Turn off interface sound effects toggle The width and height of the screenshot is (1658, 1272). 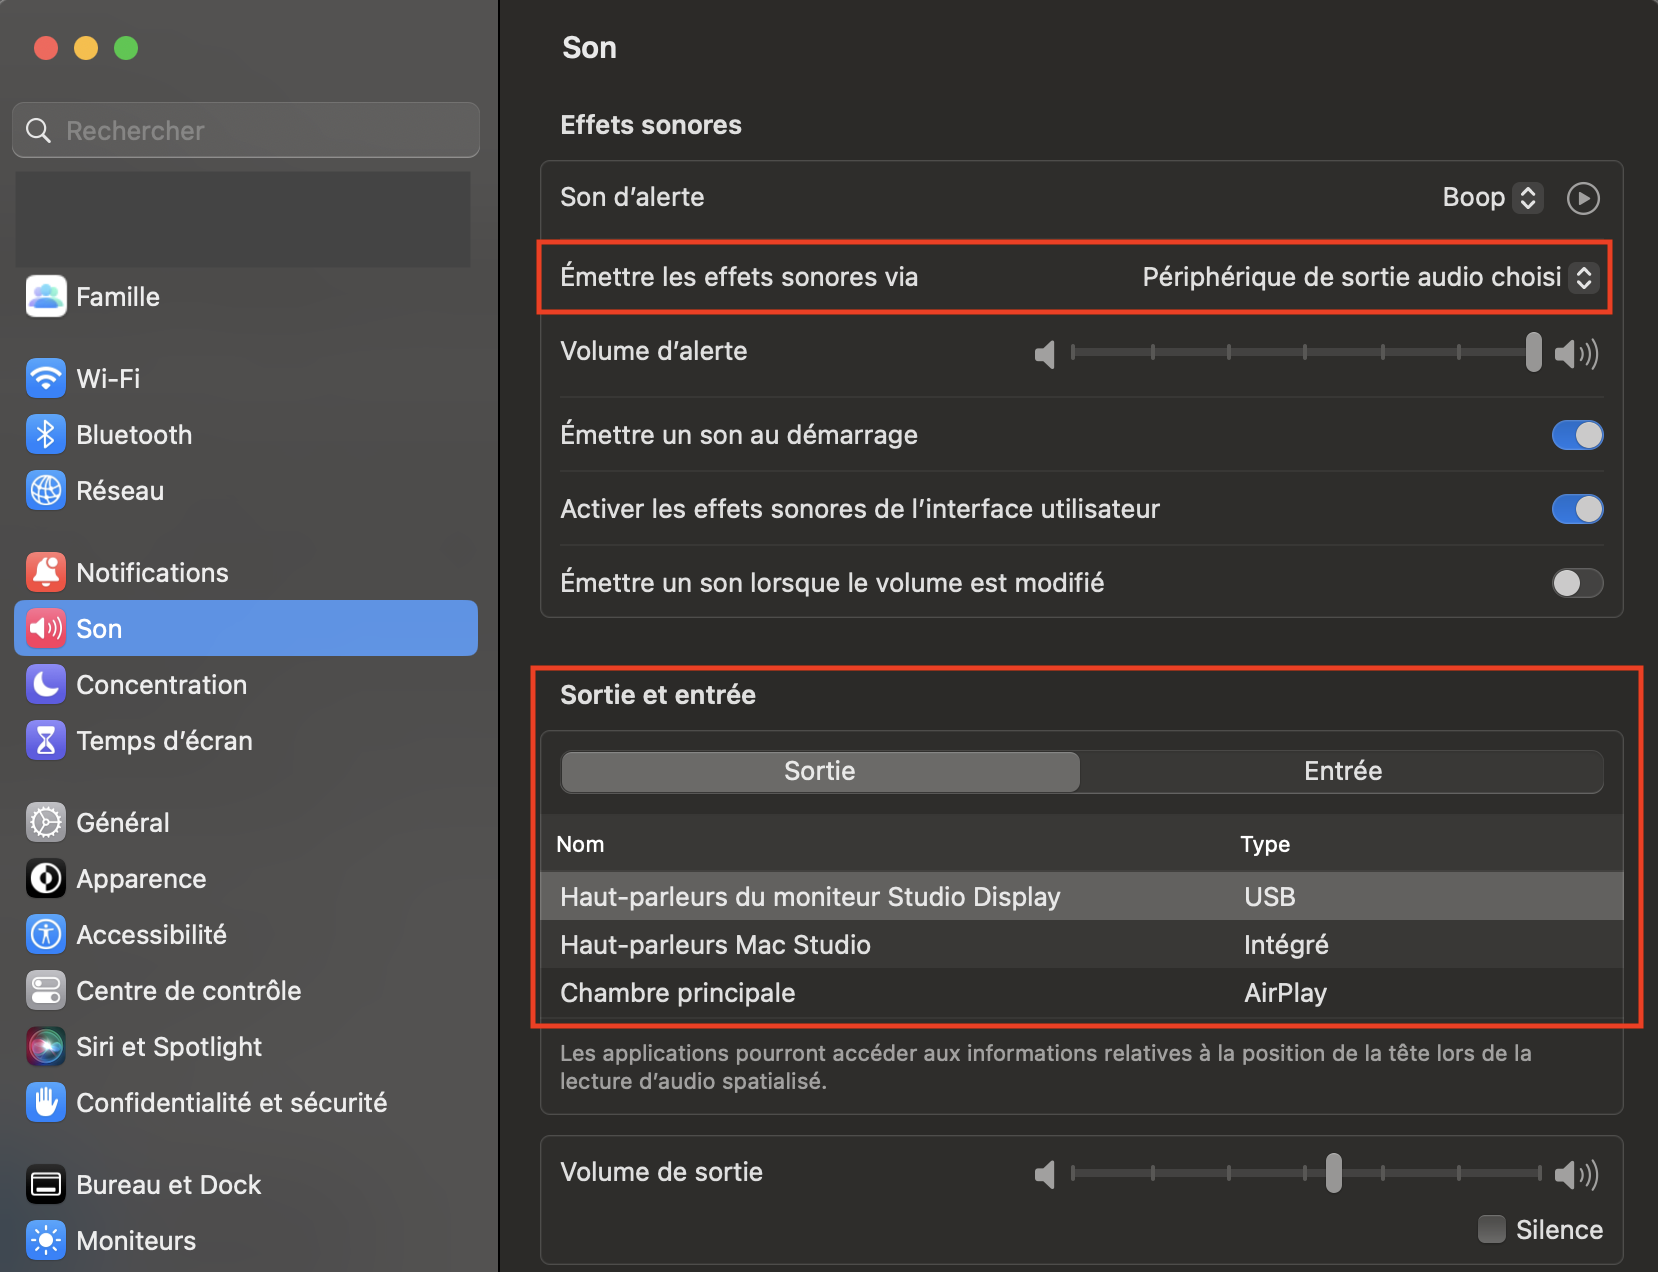pos(1576,509)
